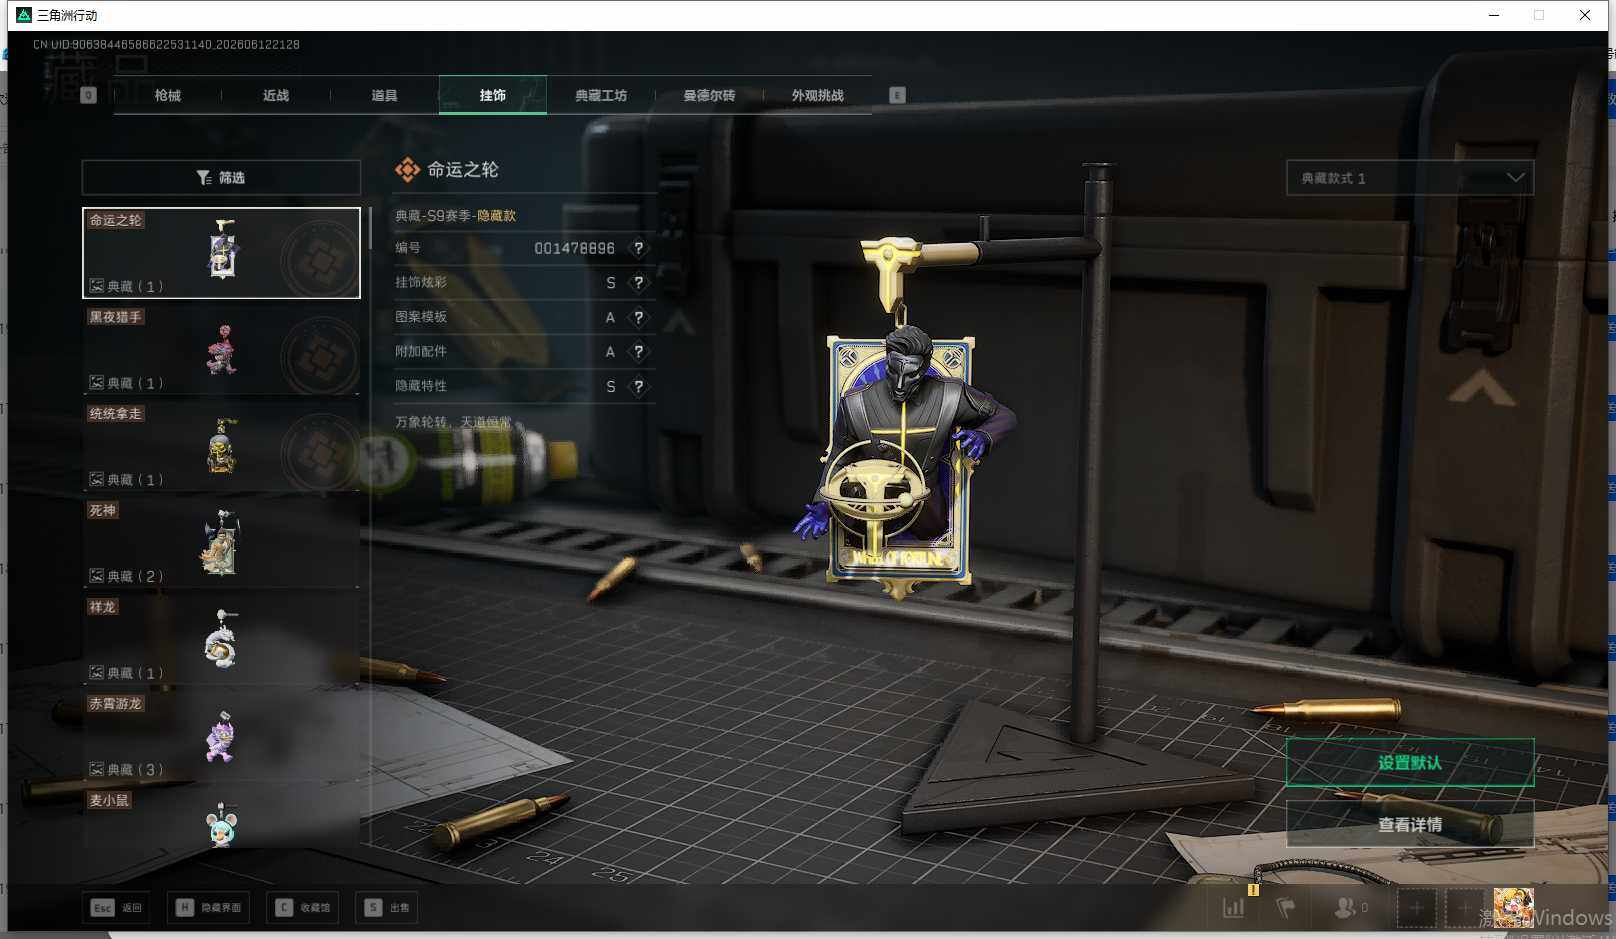Click the help icon for 图案模板
Screen dimensions: 1616x939
pos(638,317)
